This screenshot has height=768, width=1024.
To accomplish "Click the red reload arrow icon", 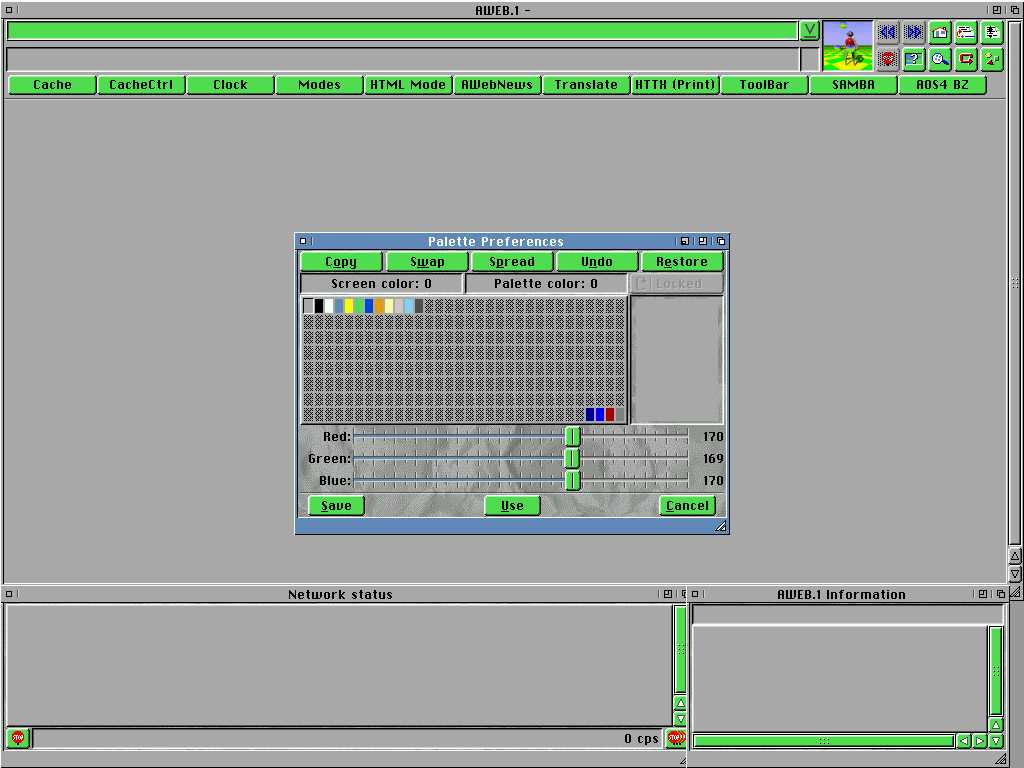I will (966, 59).
